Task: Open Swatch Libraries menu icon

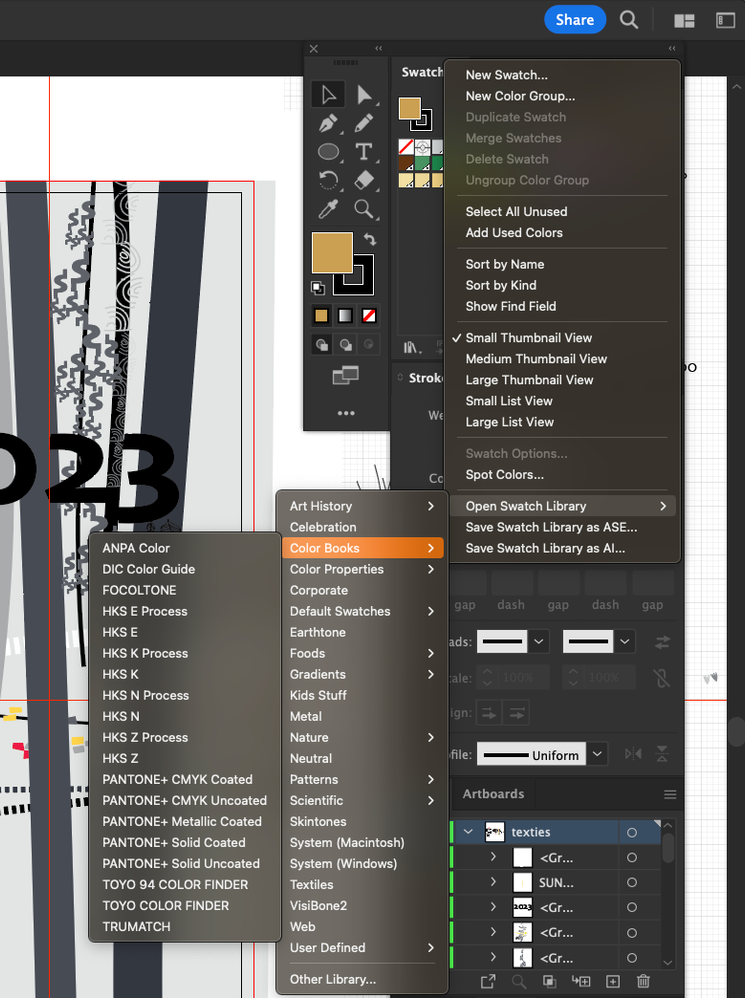Action: [412, 347]
